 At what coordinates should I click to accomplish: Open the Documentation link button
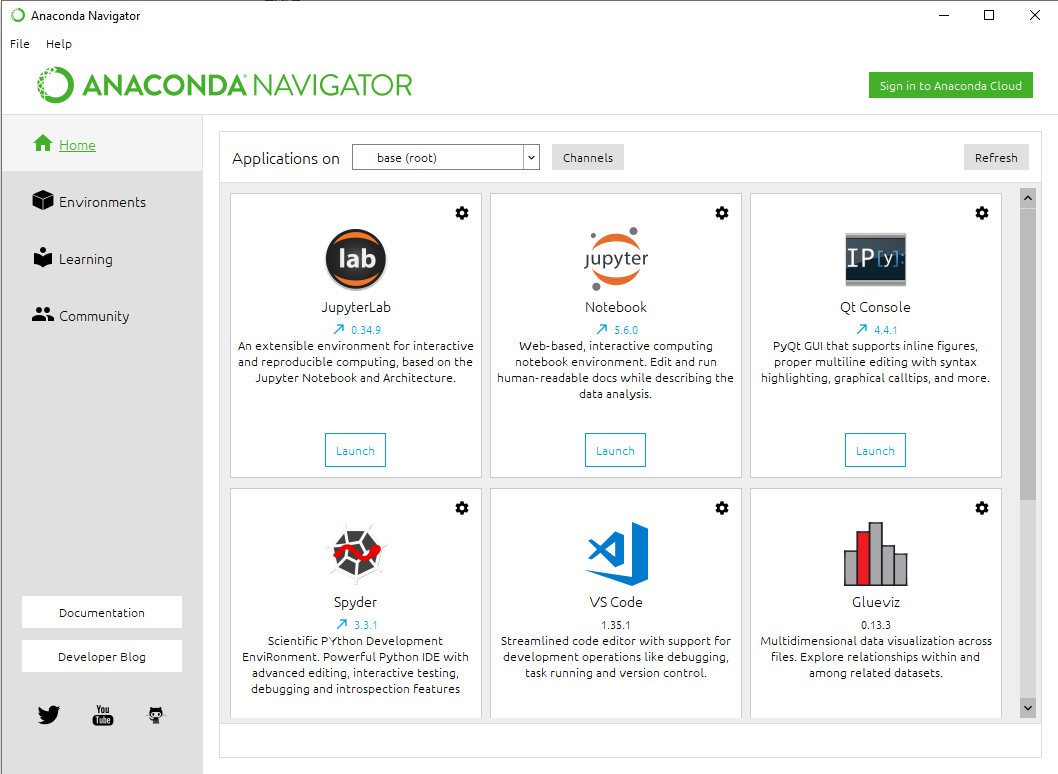point(102,612)
